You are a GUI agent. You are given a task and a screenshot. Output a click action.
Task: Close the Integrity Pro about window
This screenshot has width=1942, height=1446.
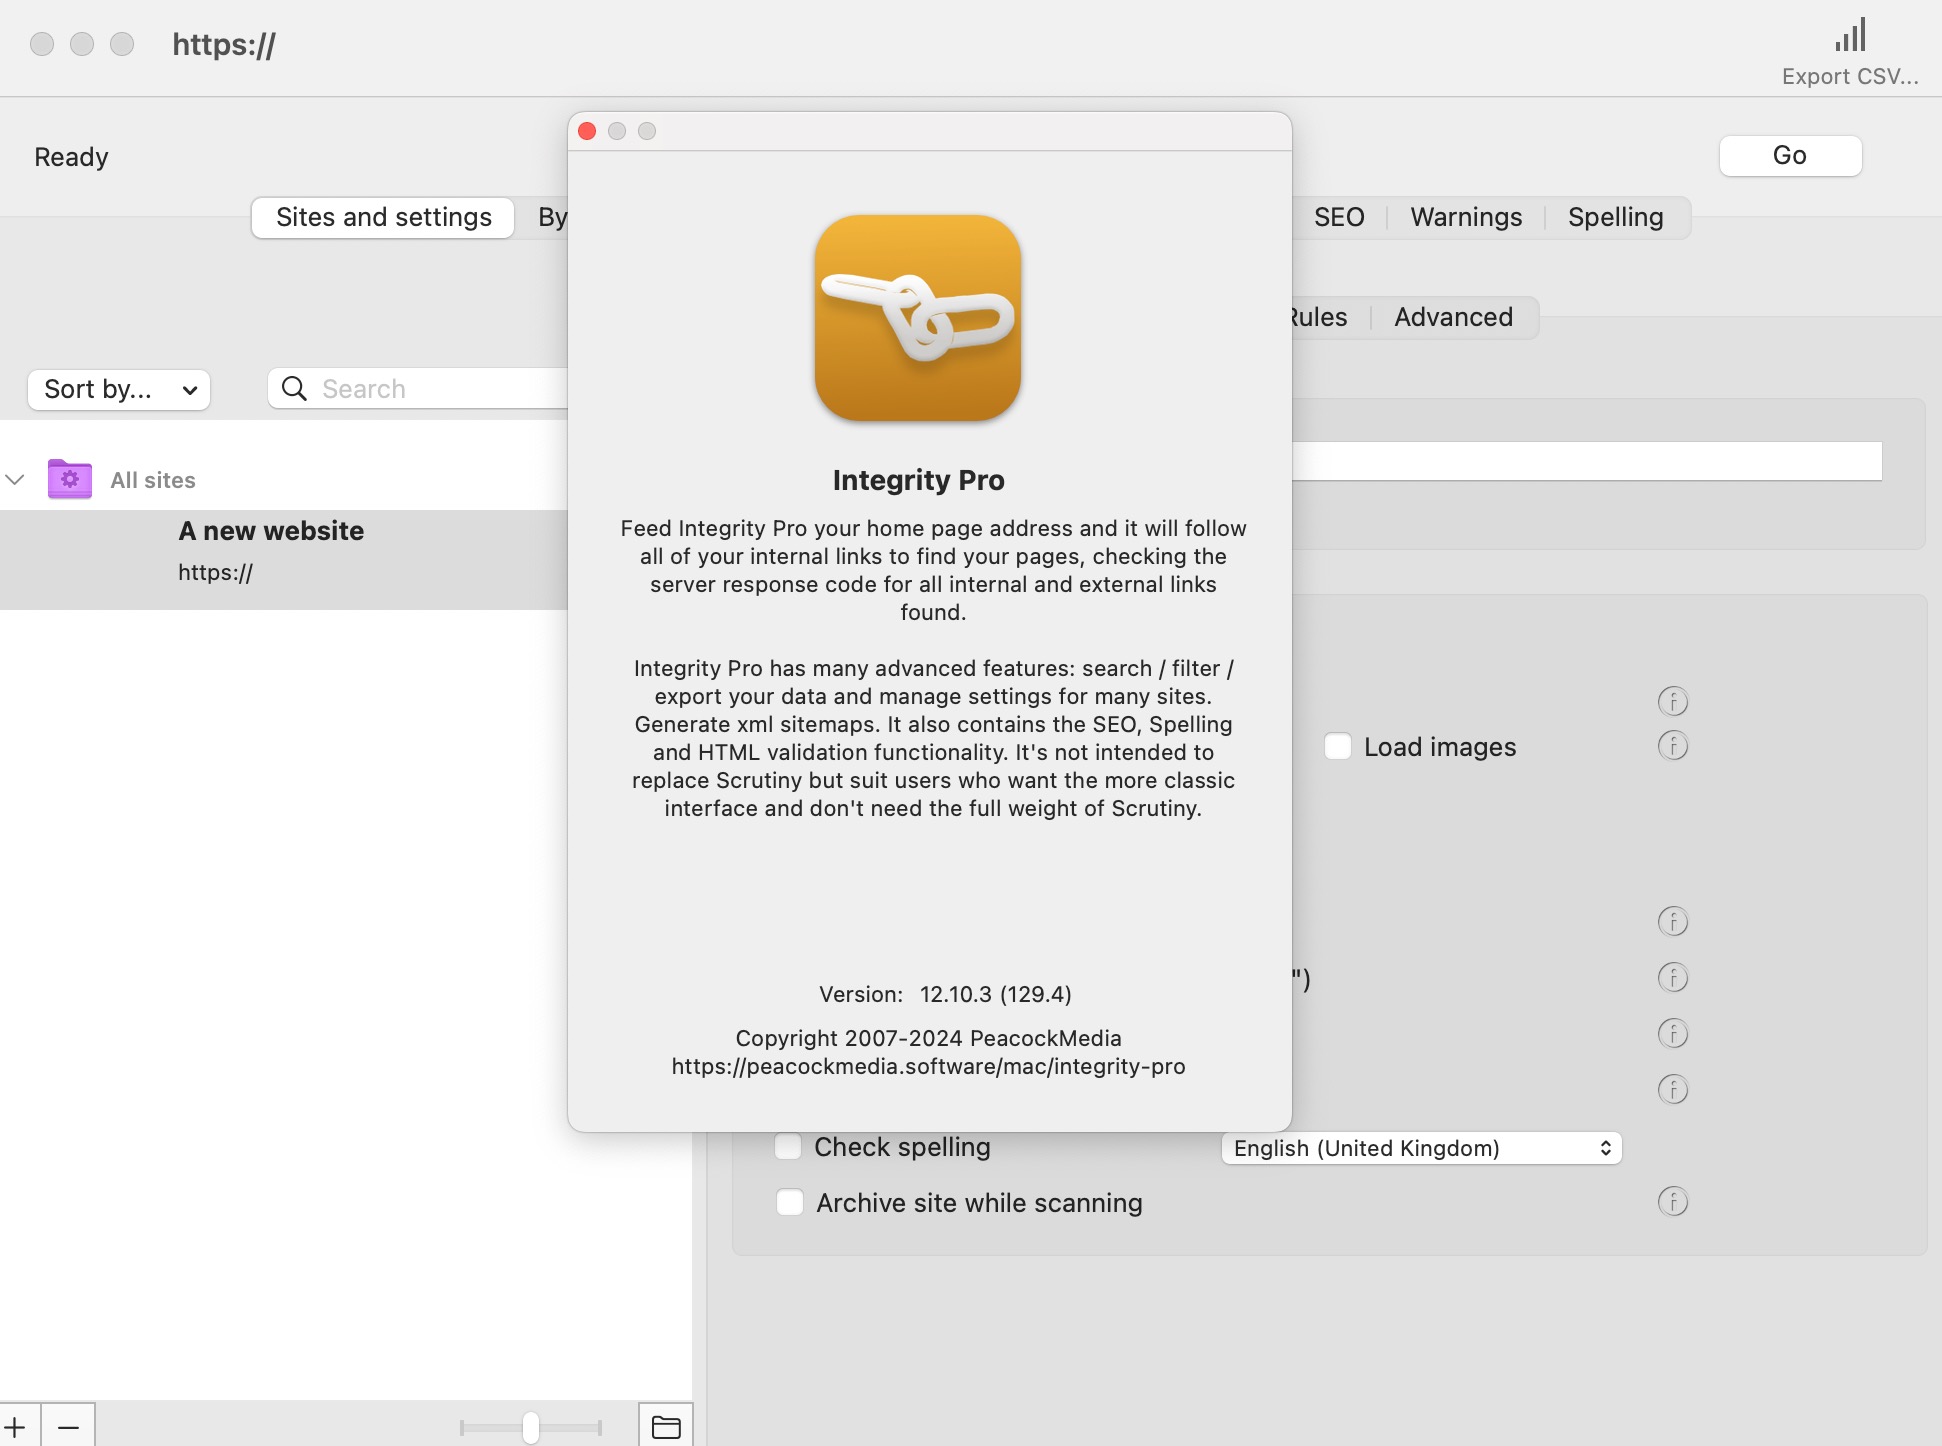click(588, 131)
